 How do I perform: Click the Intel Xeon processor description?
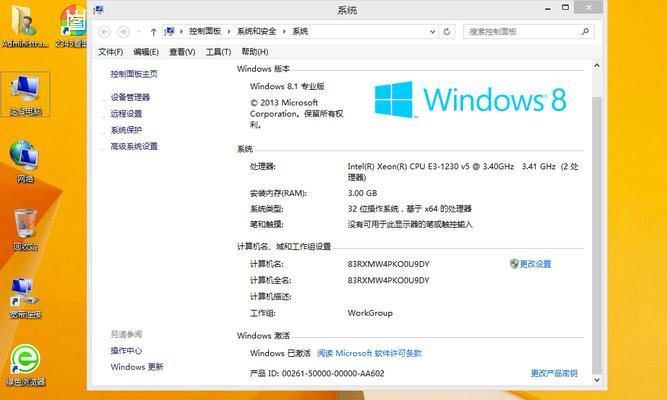pos(463,171)
